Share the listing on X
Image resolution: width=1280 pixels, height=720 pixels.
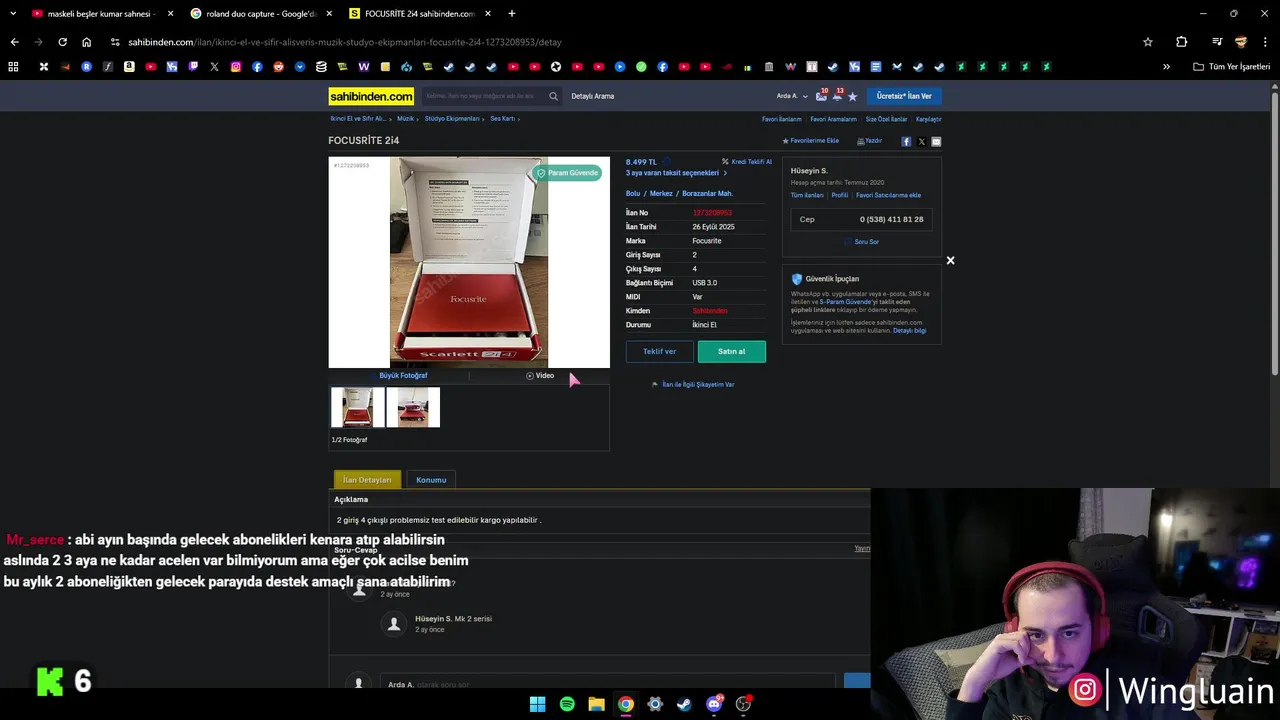tap(921, 141)
